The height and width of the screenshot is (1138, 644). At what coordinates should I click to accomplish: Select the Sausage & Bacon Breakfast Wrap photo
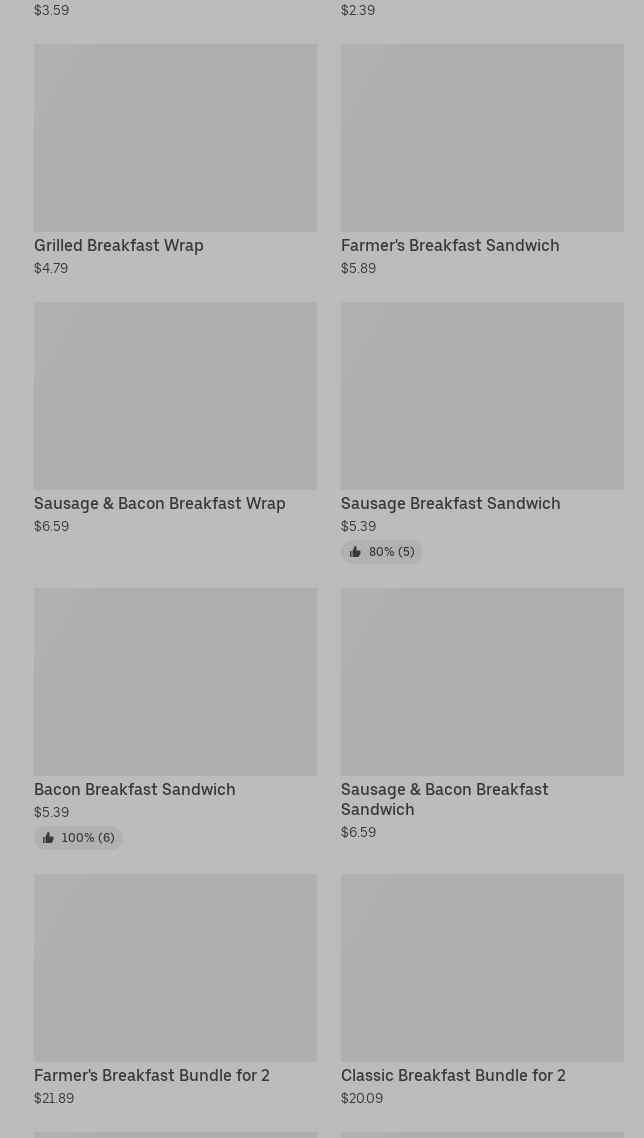(175, 396)
